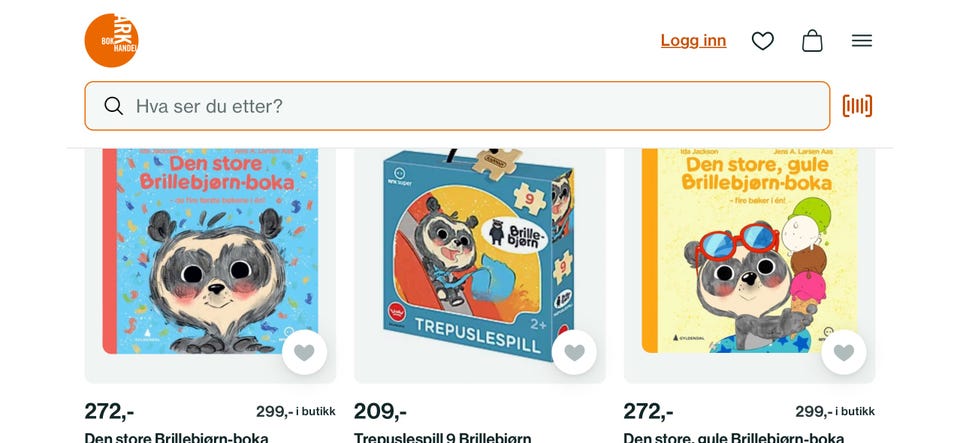
Task: Open the shopping bag cart icon
Action: 812,41
